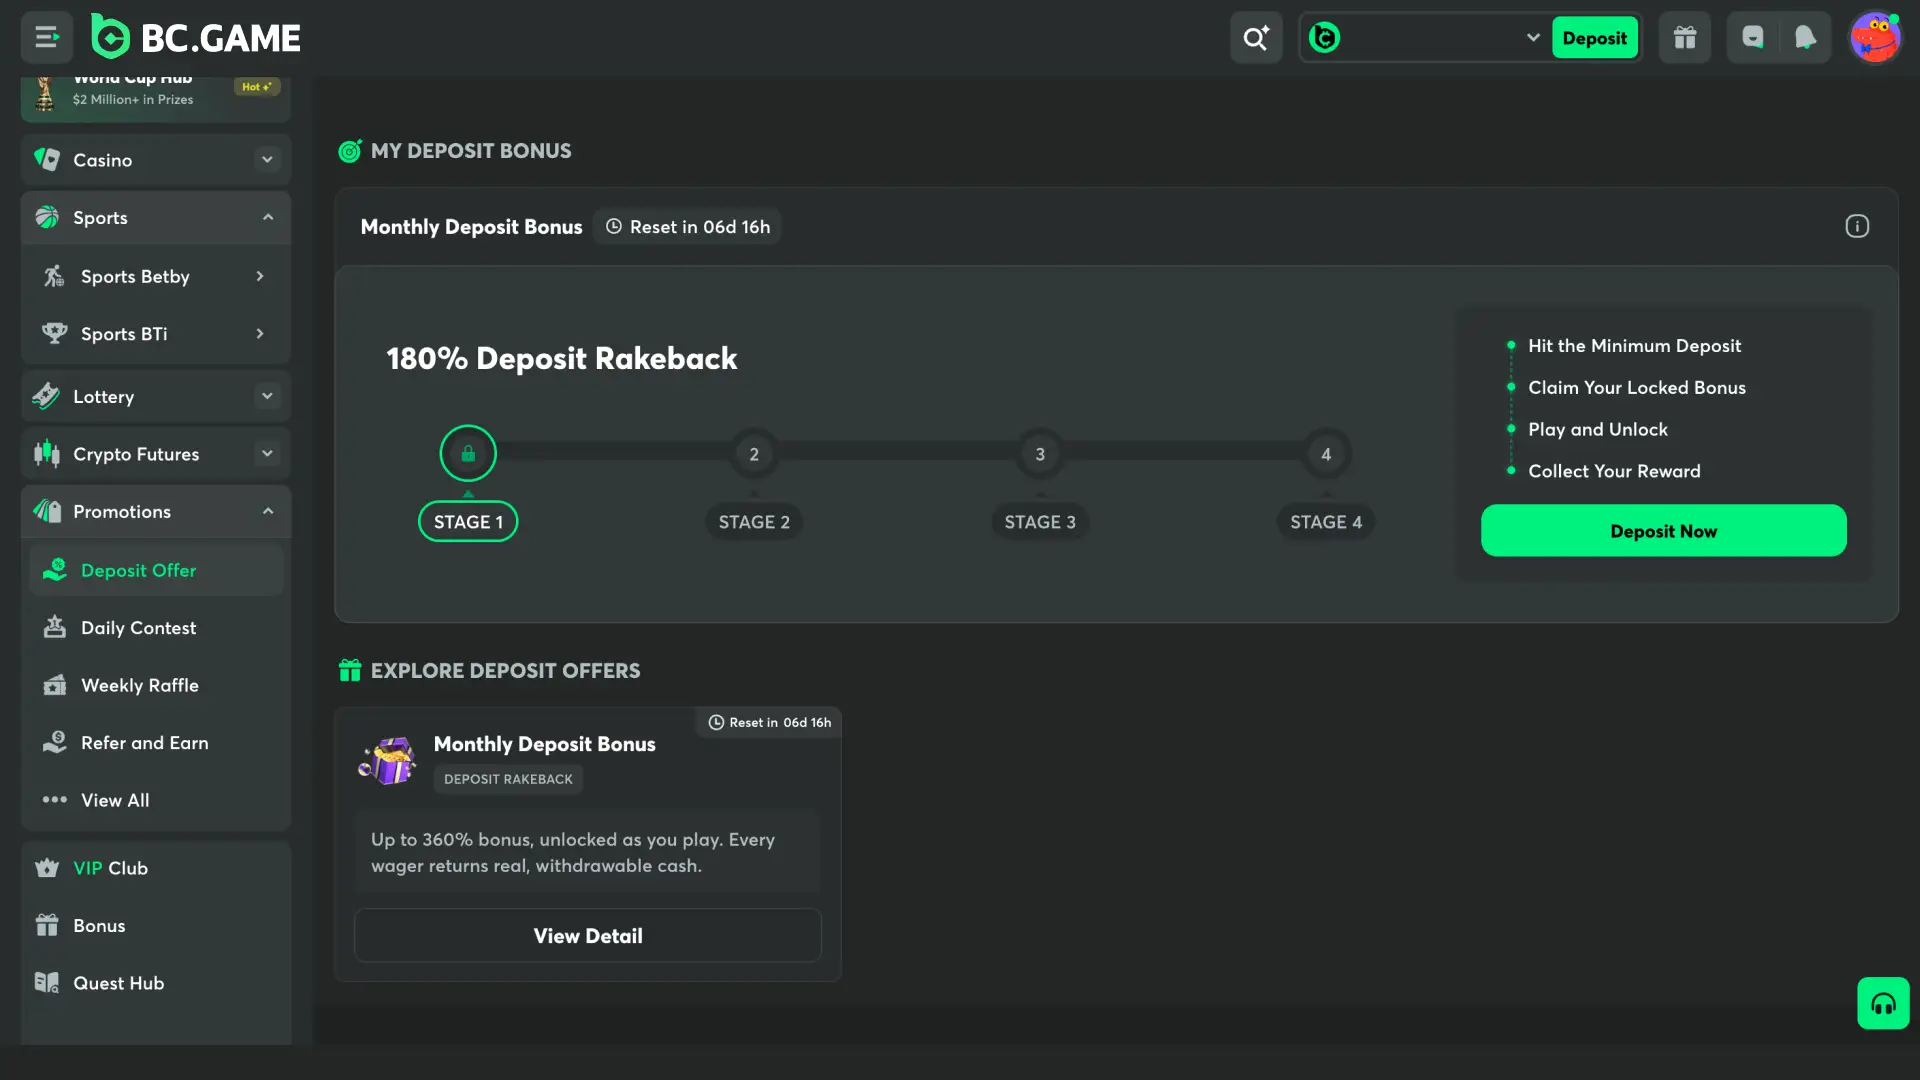Image resolution: width=1920 pixels, height=1080 pixels.
Task: Click the target icon beside My Deposit Bonus
Action: click(350, 151)
